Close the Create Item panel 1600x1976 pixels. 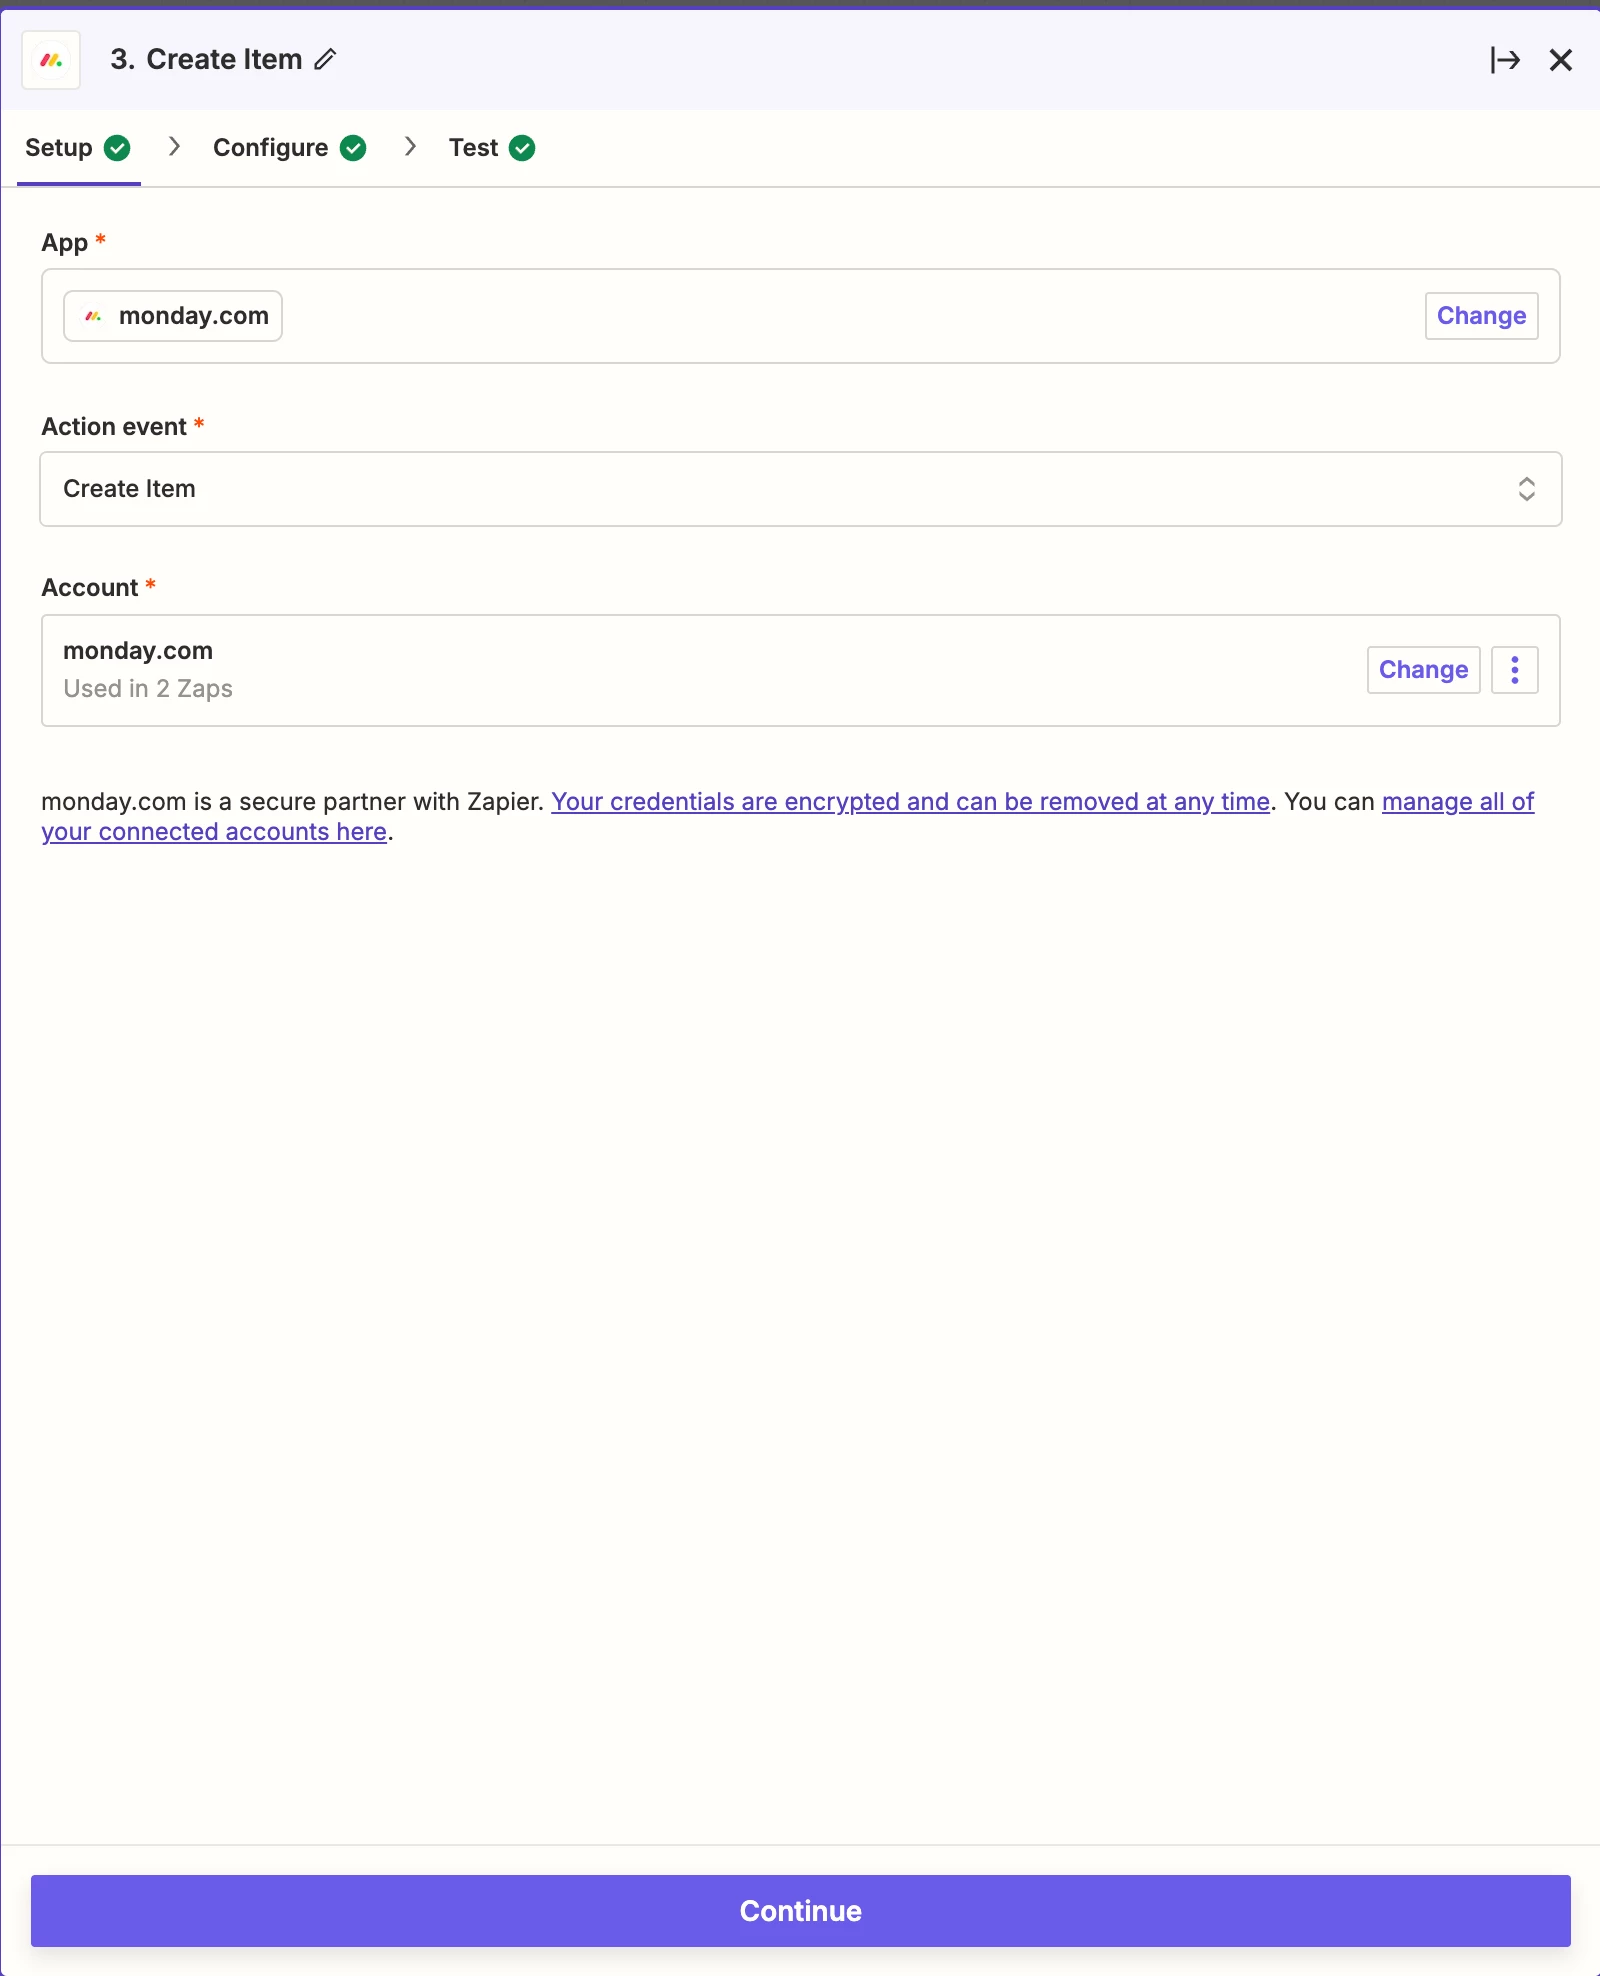[1561, 60]
